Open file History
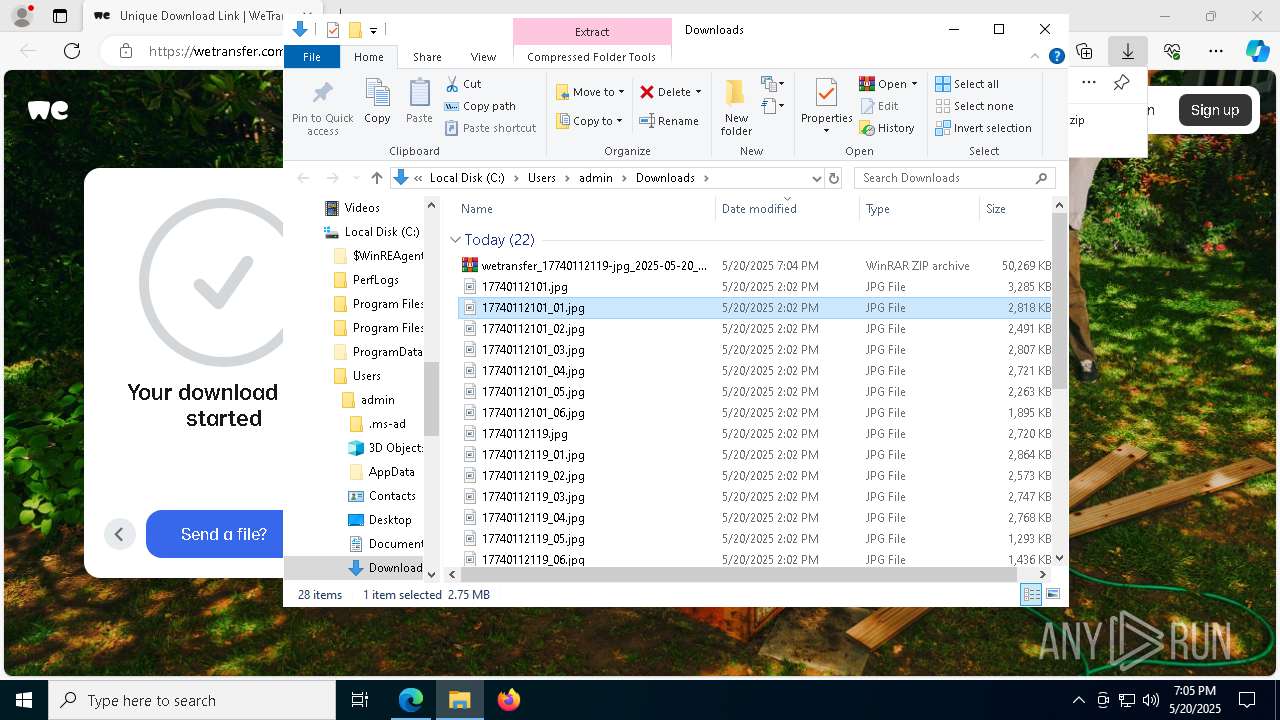1280x720 pixels. click(887, 128)
